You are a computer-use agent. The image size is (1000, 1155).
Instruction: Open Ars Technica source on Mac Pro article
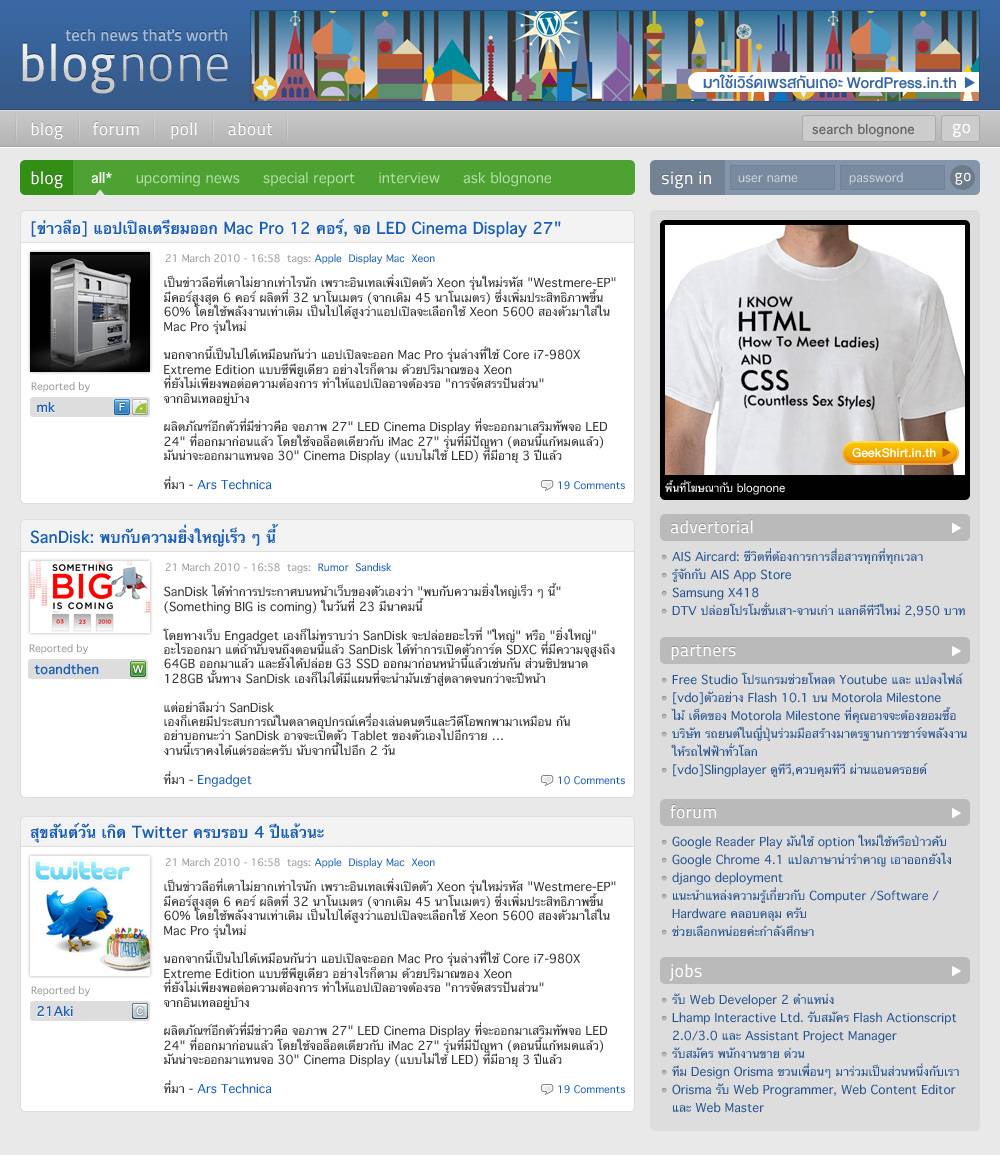(x=234, y=485)
